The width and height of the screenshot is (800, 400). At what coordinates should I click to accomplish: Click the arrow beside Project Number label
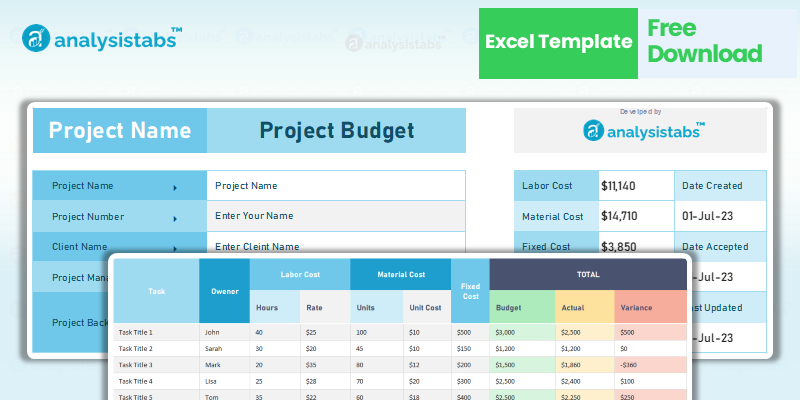[x=175, y=219]
